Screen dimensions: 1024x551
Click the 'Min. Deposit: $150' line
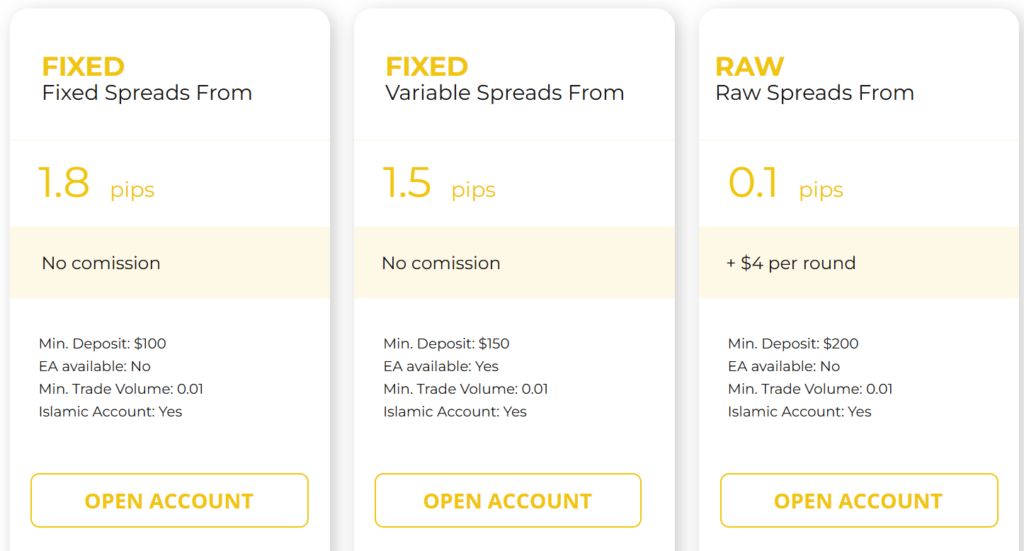446,344
